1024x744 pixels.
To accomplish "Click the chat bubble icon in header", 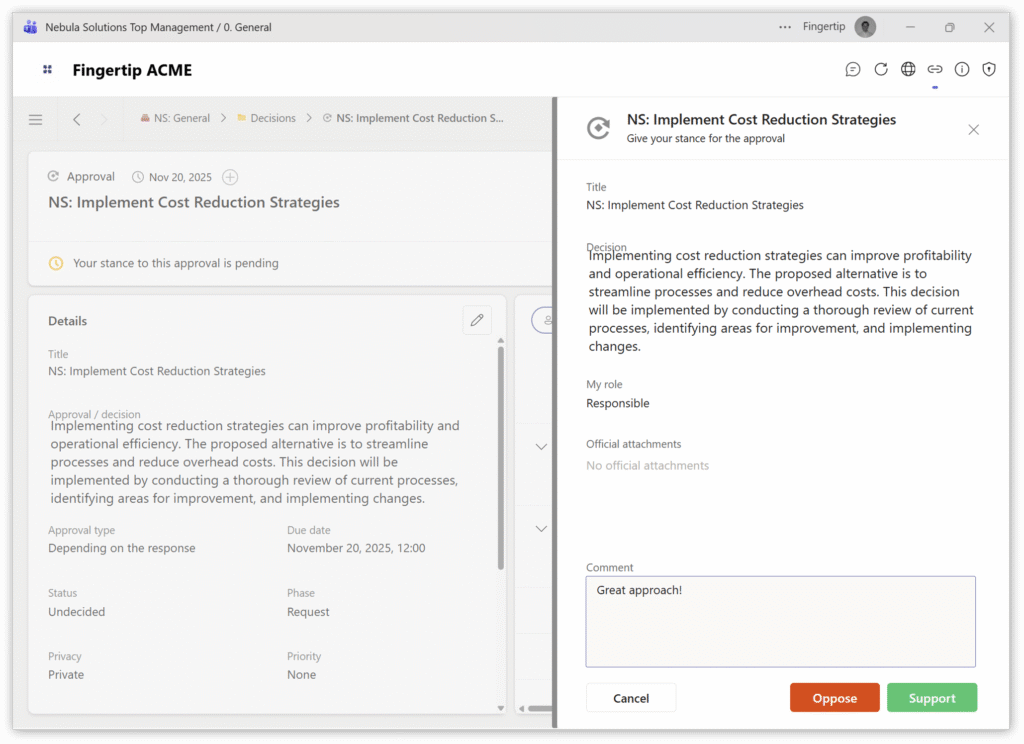I will point(853,69).
